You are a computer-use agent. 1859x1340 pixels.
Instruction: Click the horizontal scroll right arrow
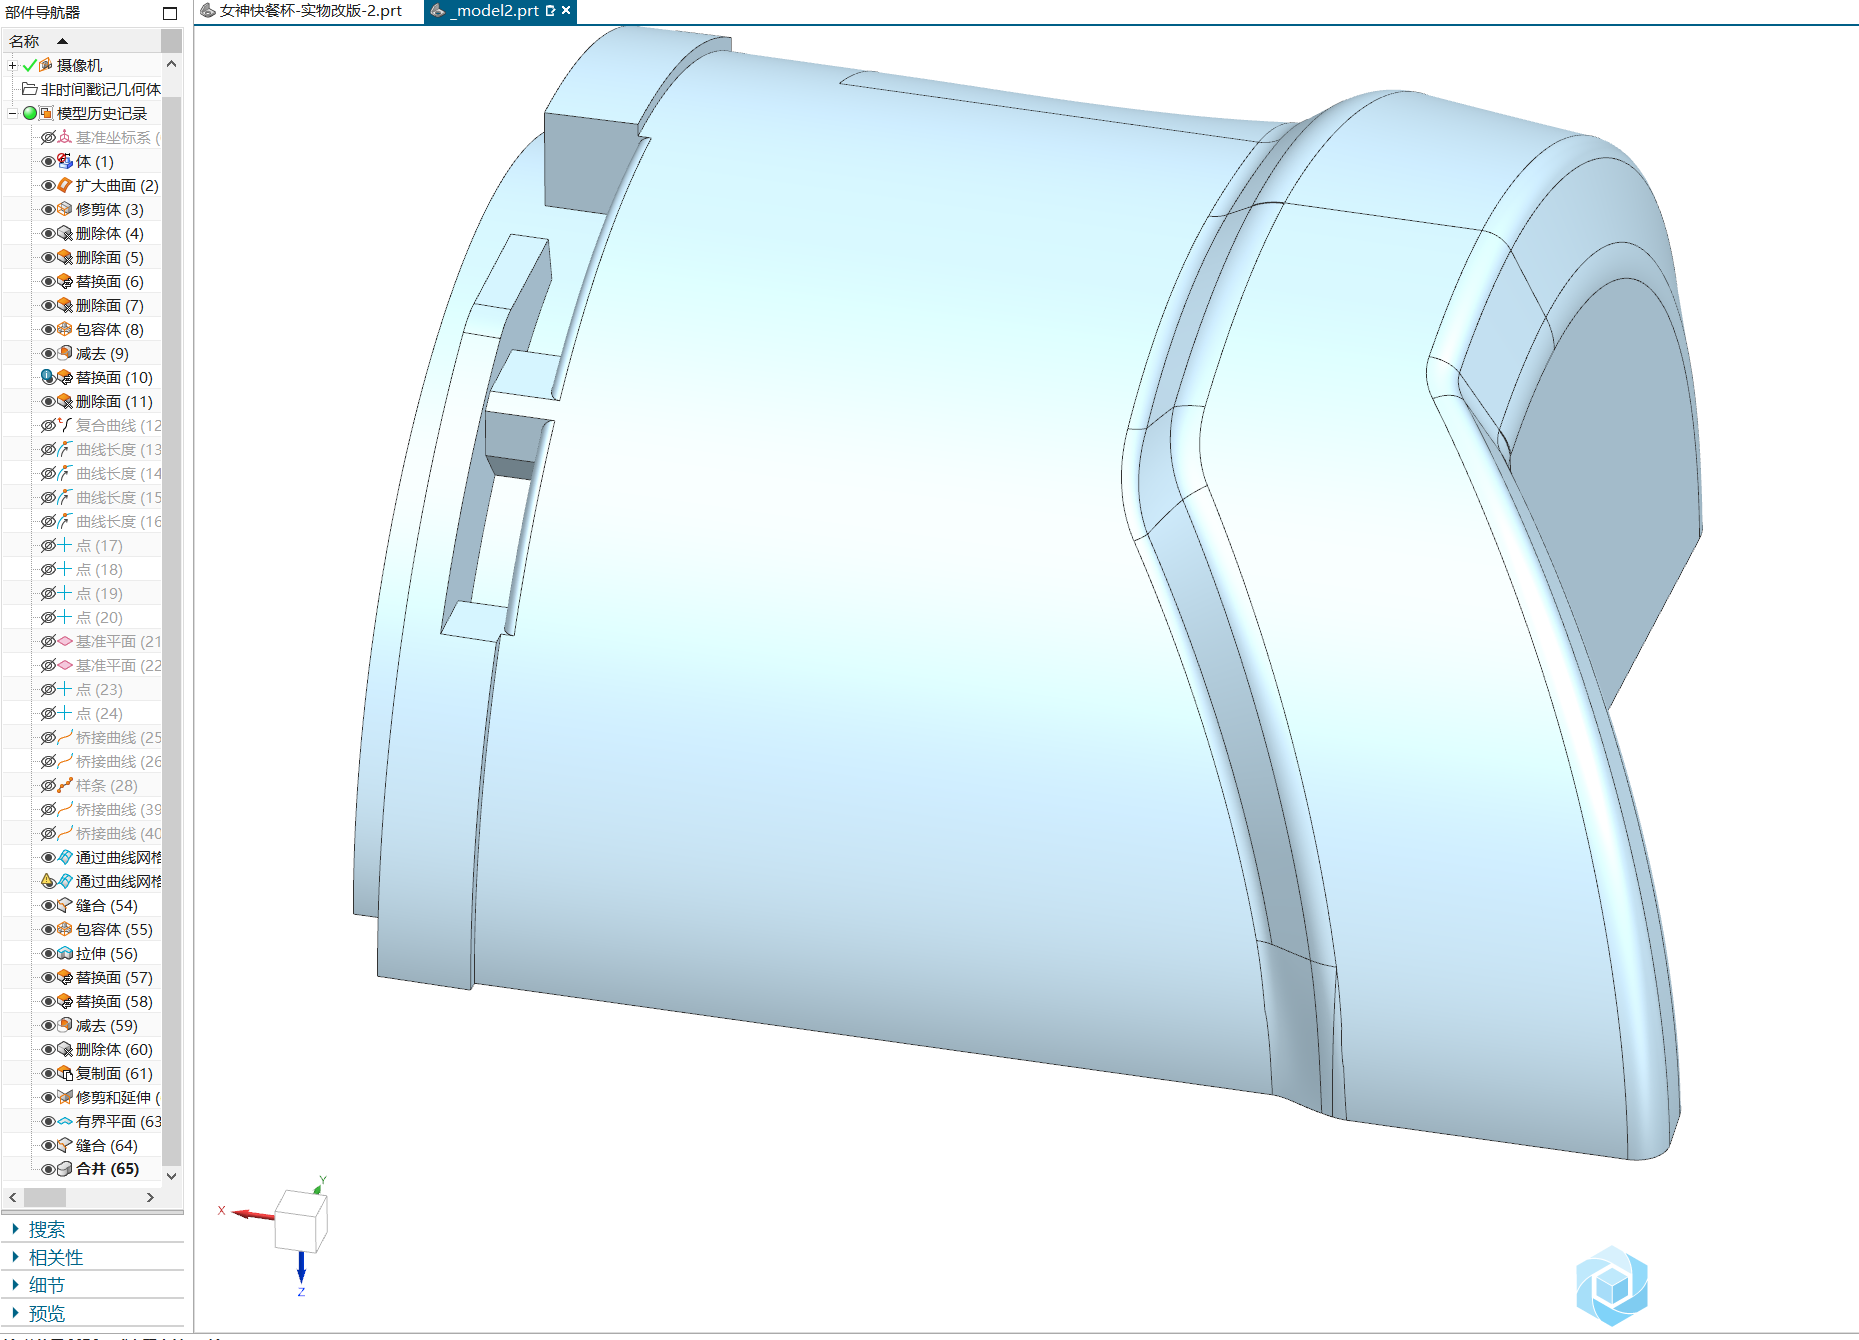(150, 1197)
